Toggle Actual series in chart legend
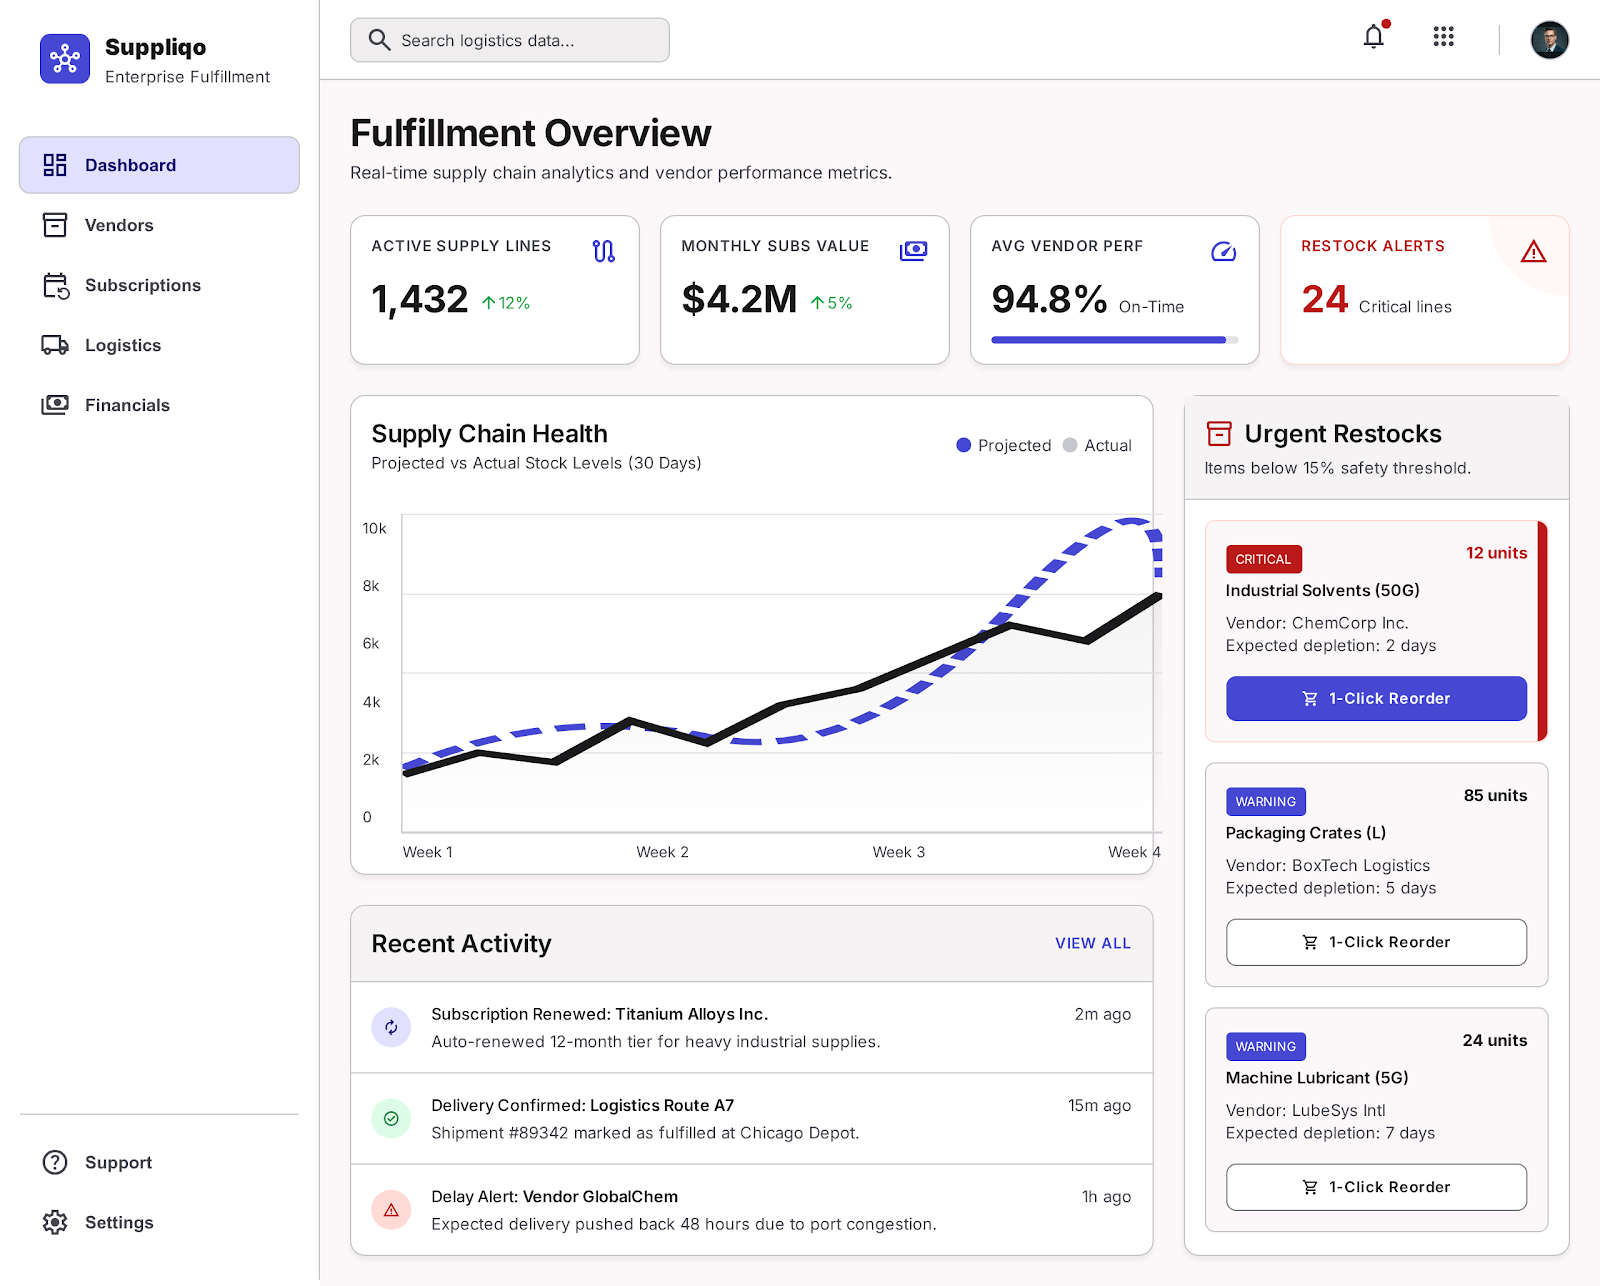Viewport: 1600px width, 1286px height. (x=1097, y=445)
